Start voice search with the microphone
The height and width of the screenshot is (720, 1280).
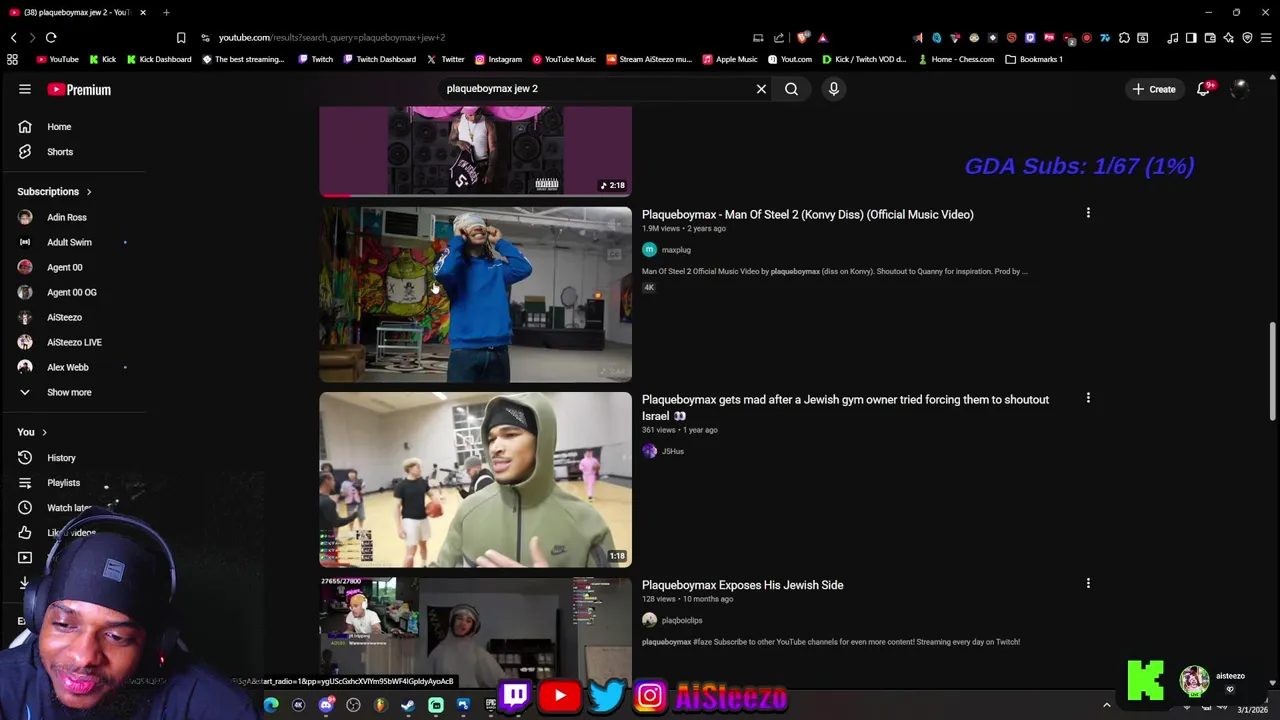point(834,89)
